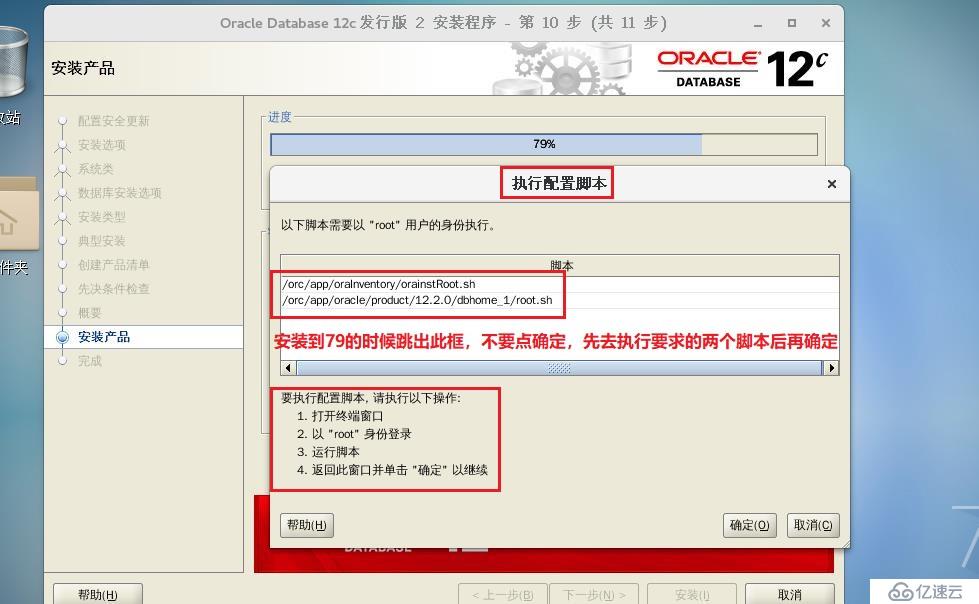Click the installer's bottom 帮助(H) button
This screenshot has width=979, height=604.
tap(97, 594)
